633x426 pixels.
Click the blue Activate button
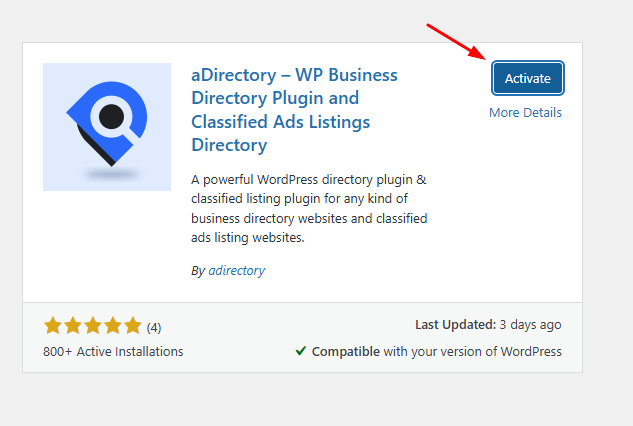coord(527,79)
